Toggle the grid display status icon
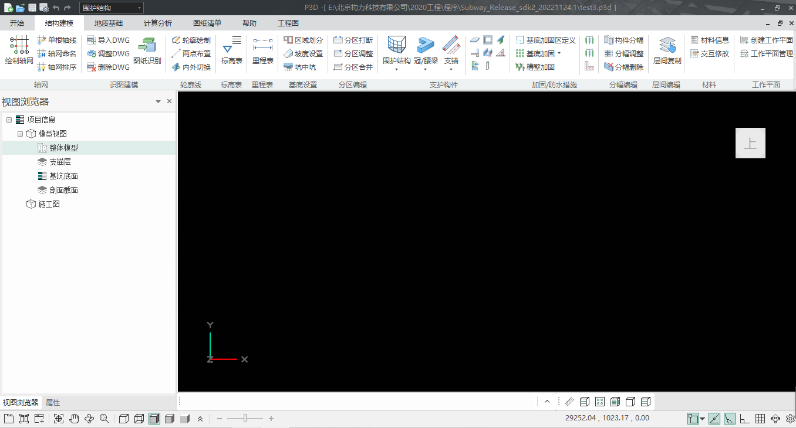This screenshot has width=796, height=428. pyautogui.click(x=759, y=419)
